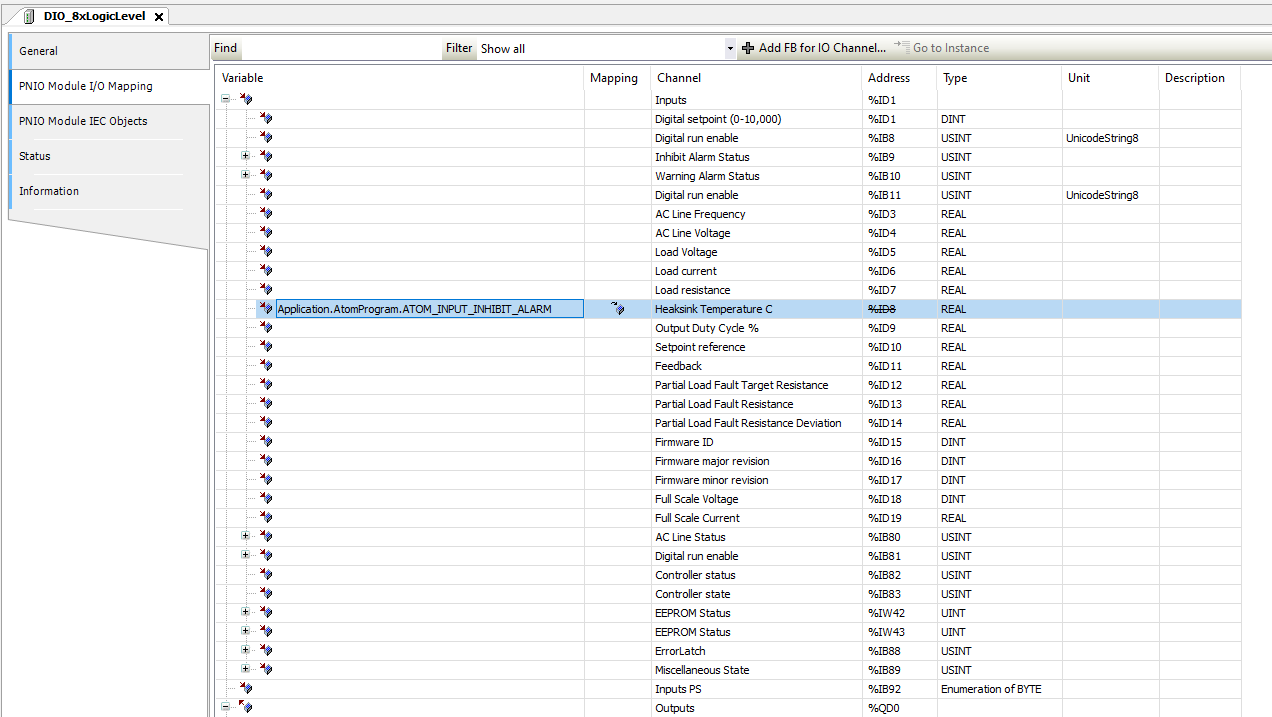The width and height of the screenshot is (1272, 717).
Task: Switch to the PNIO Module IEC Objects tab
Action: pyautogui.click(x=83, y=121)
